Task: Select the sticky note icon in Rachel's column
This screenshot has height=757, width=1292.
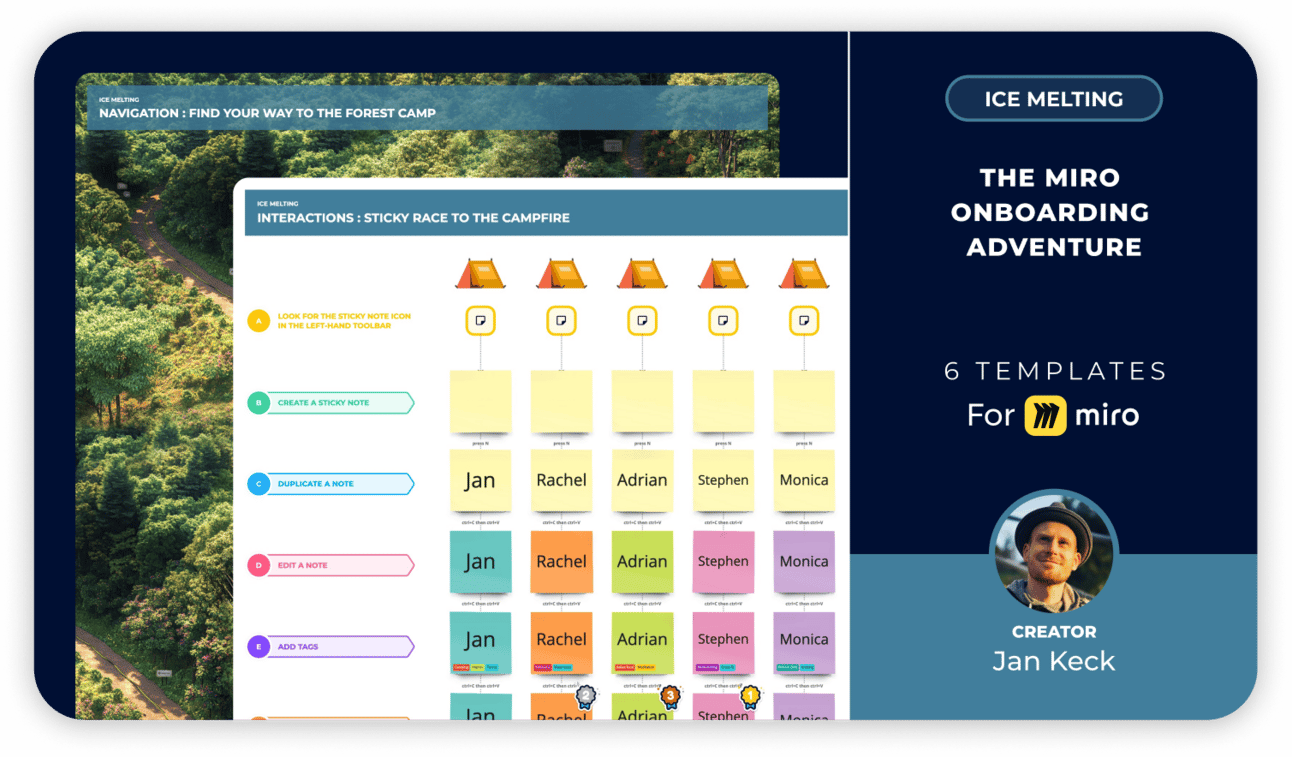Action: coord(561,321)
